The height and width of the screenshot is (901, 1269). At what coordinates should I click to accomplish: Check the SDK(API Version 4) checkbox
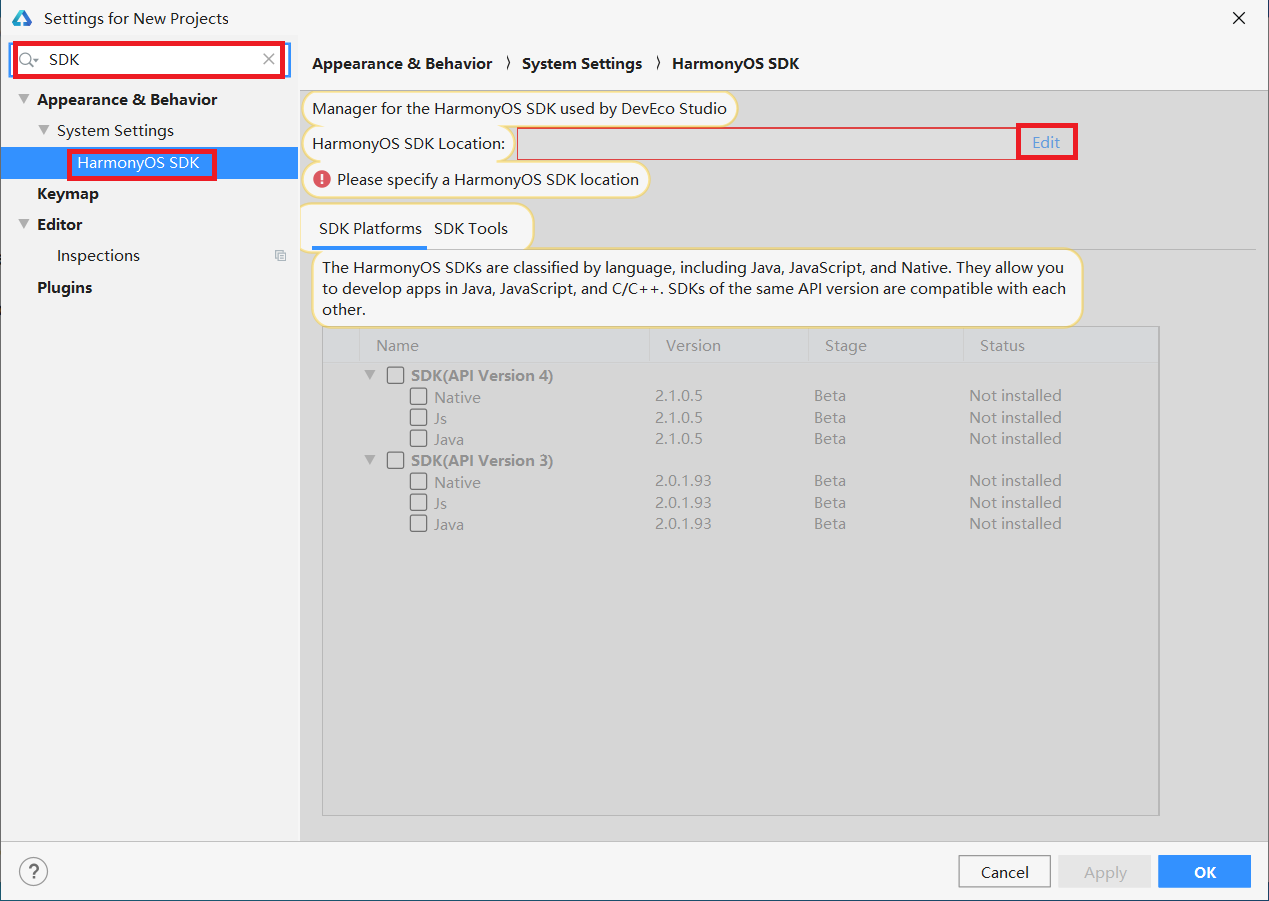(396, 376)
